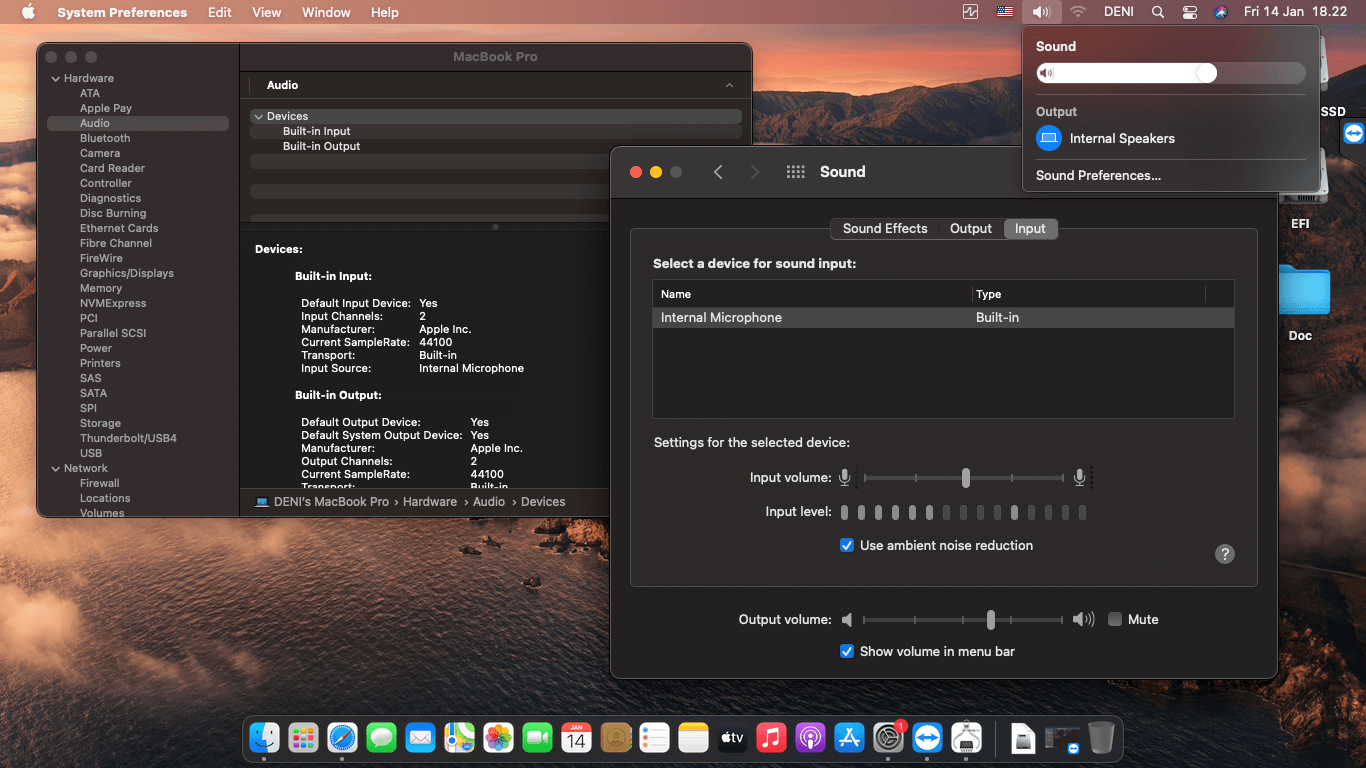Image resolution: width=1366 pixels, height=768 pixels.
Task: Open Sound Preferences… from volume popup
Action: [1098, 176]
